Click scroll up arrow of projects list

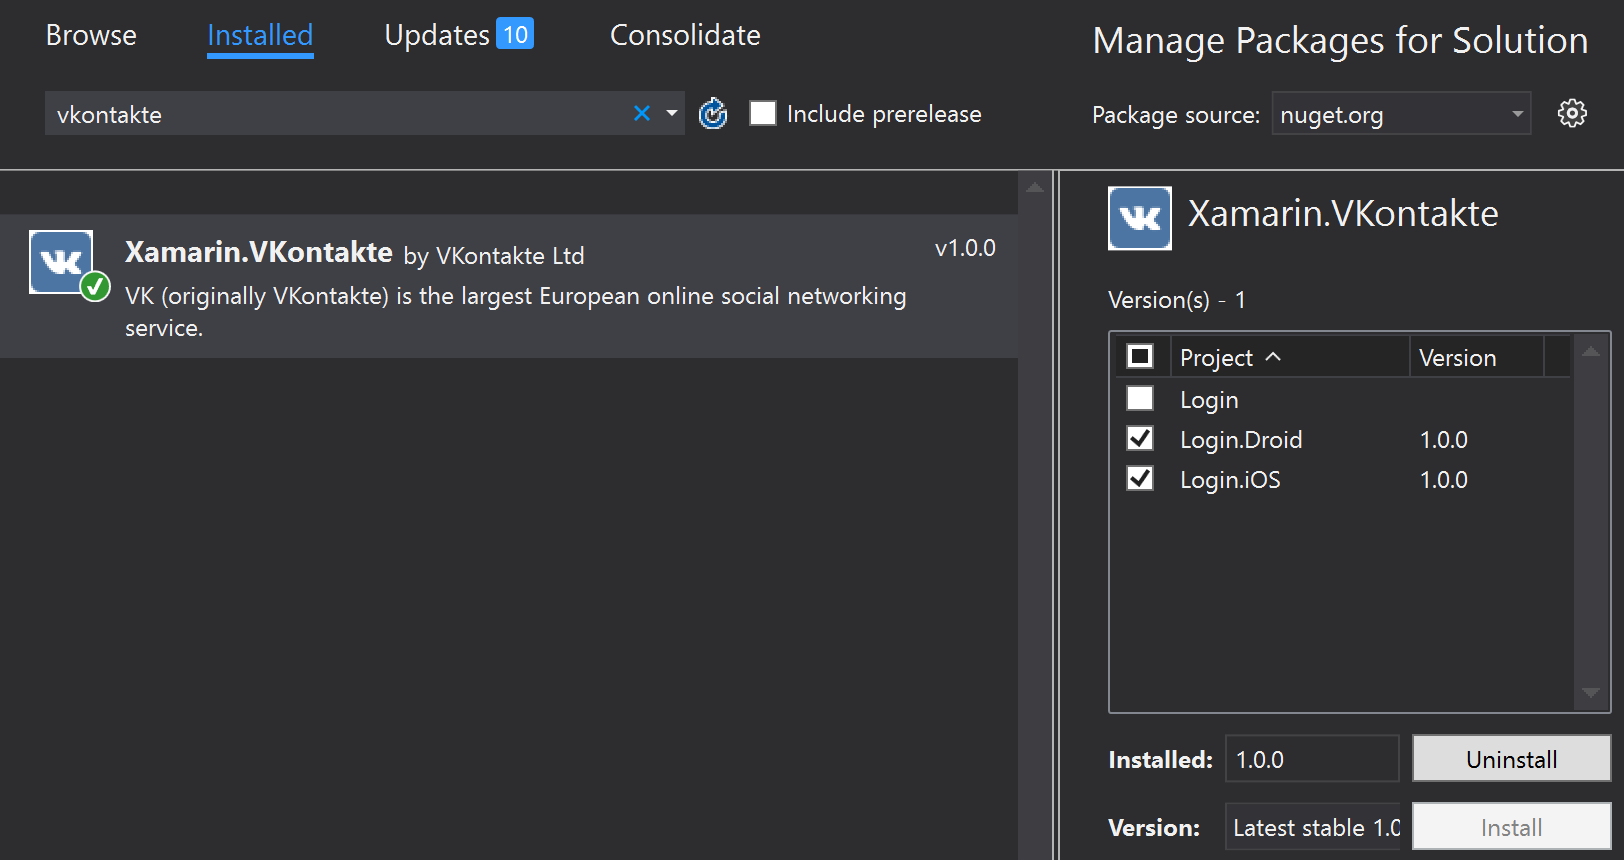[x=1590, y=352]
